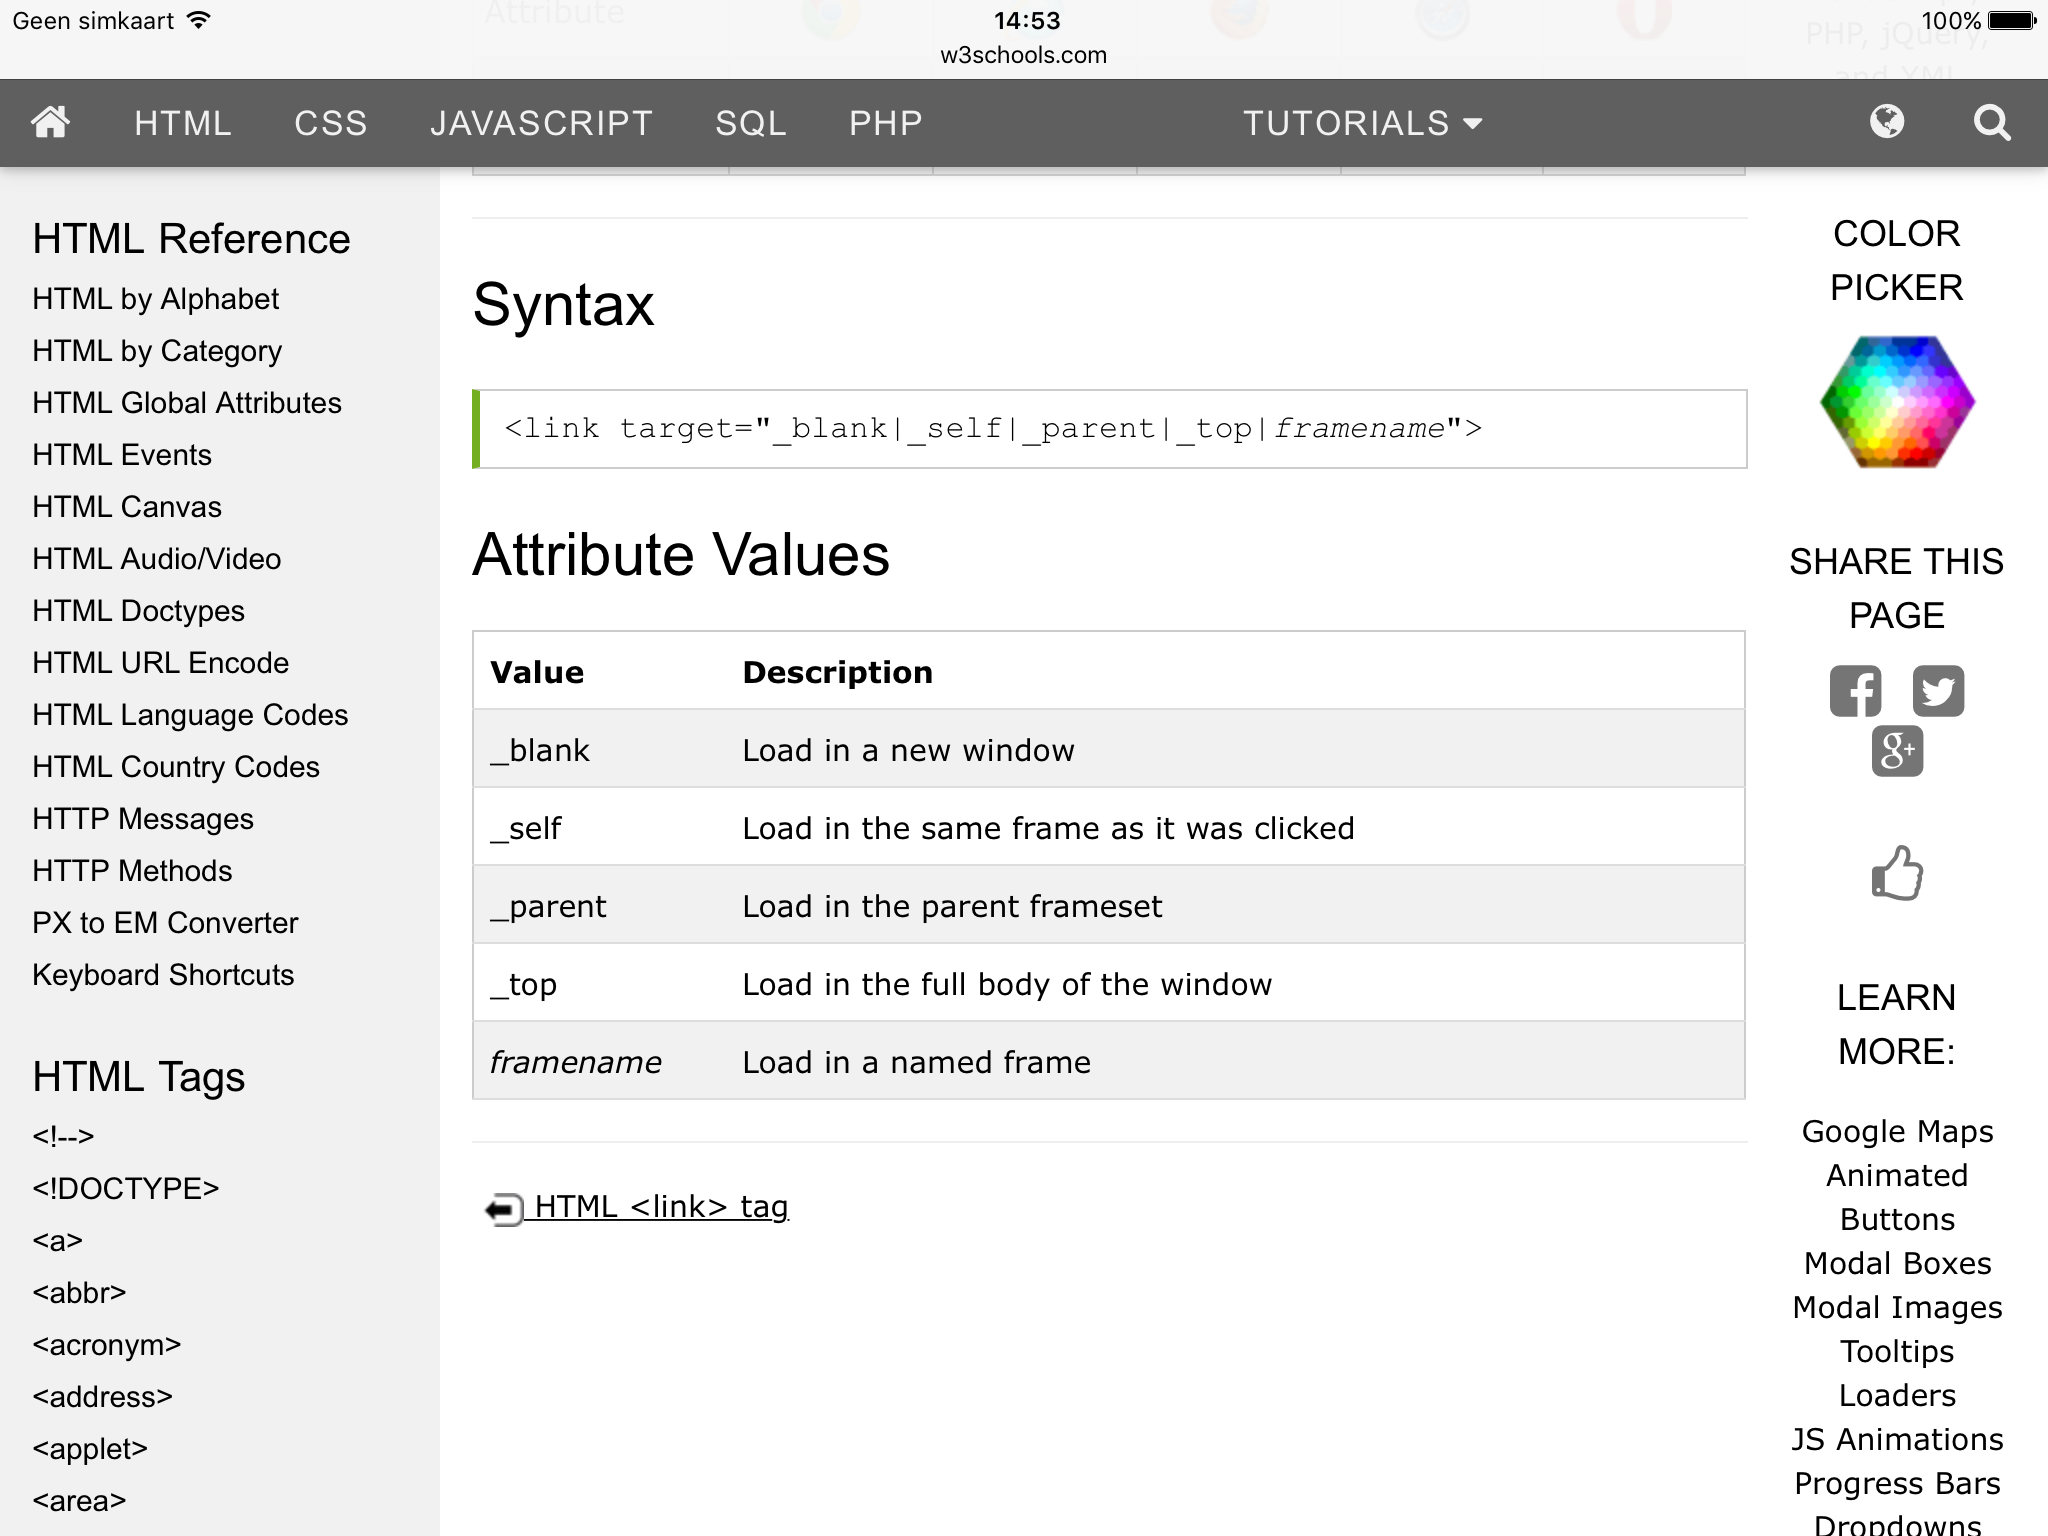Open HTML Country Codes link
The image size is (2048, 1536).
pyautogui.click(x=176, y=767)
